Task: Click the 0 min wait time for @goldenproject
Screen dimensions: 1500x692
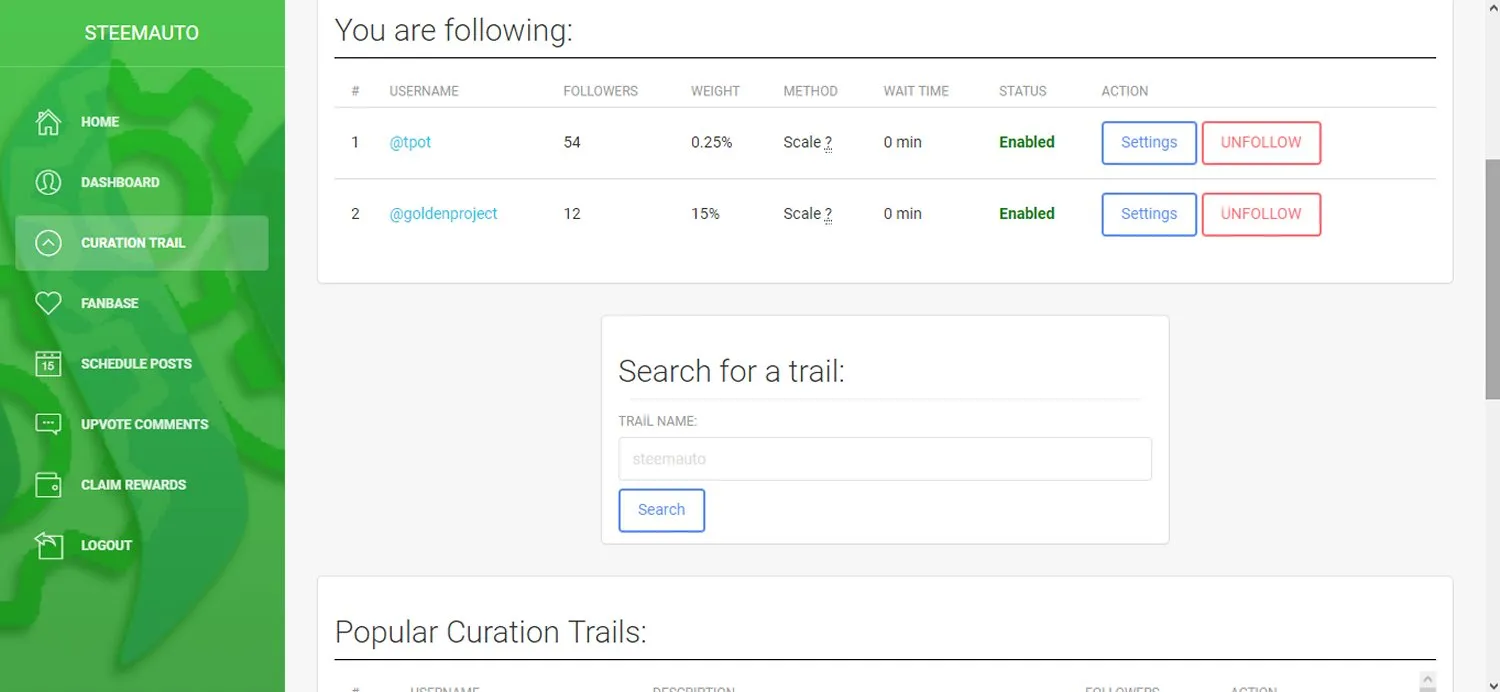Action: click(x=902, y=213)
